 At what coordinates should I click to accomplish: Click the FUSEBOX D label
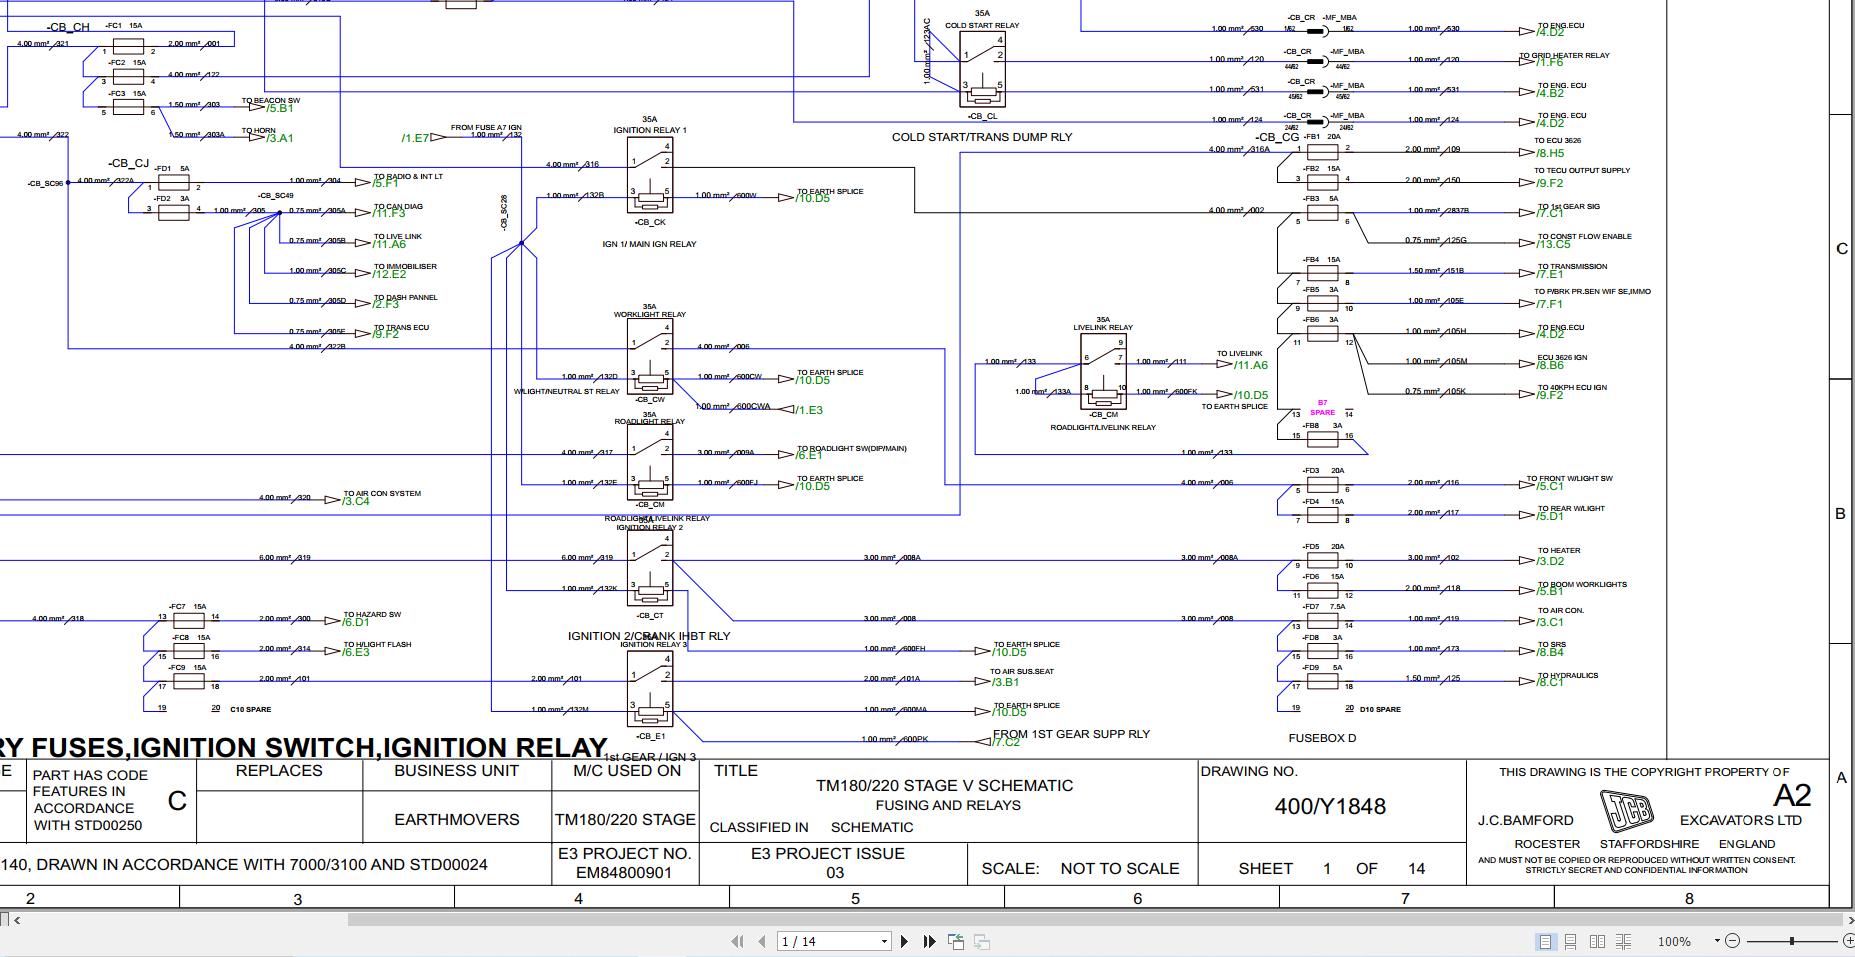[x=1322, y=738]
